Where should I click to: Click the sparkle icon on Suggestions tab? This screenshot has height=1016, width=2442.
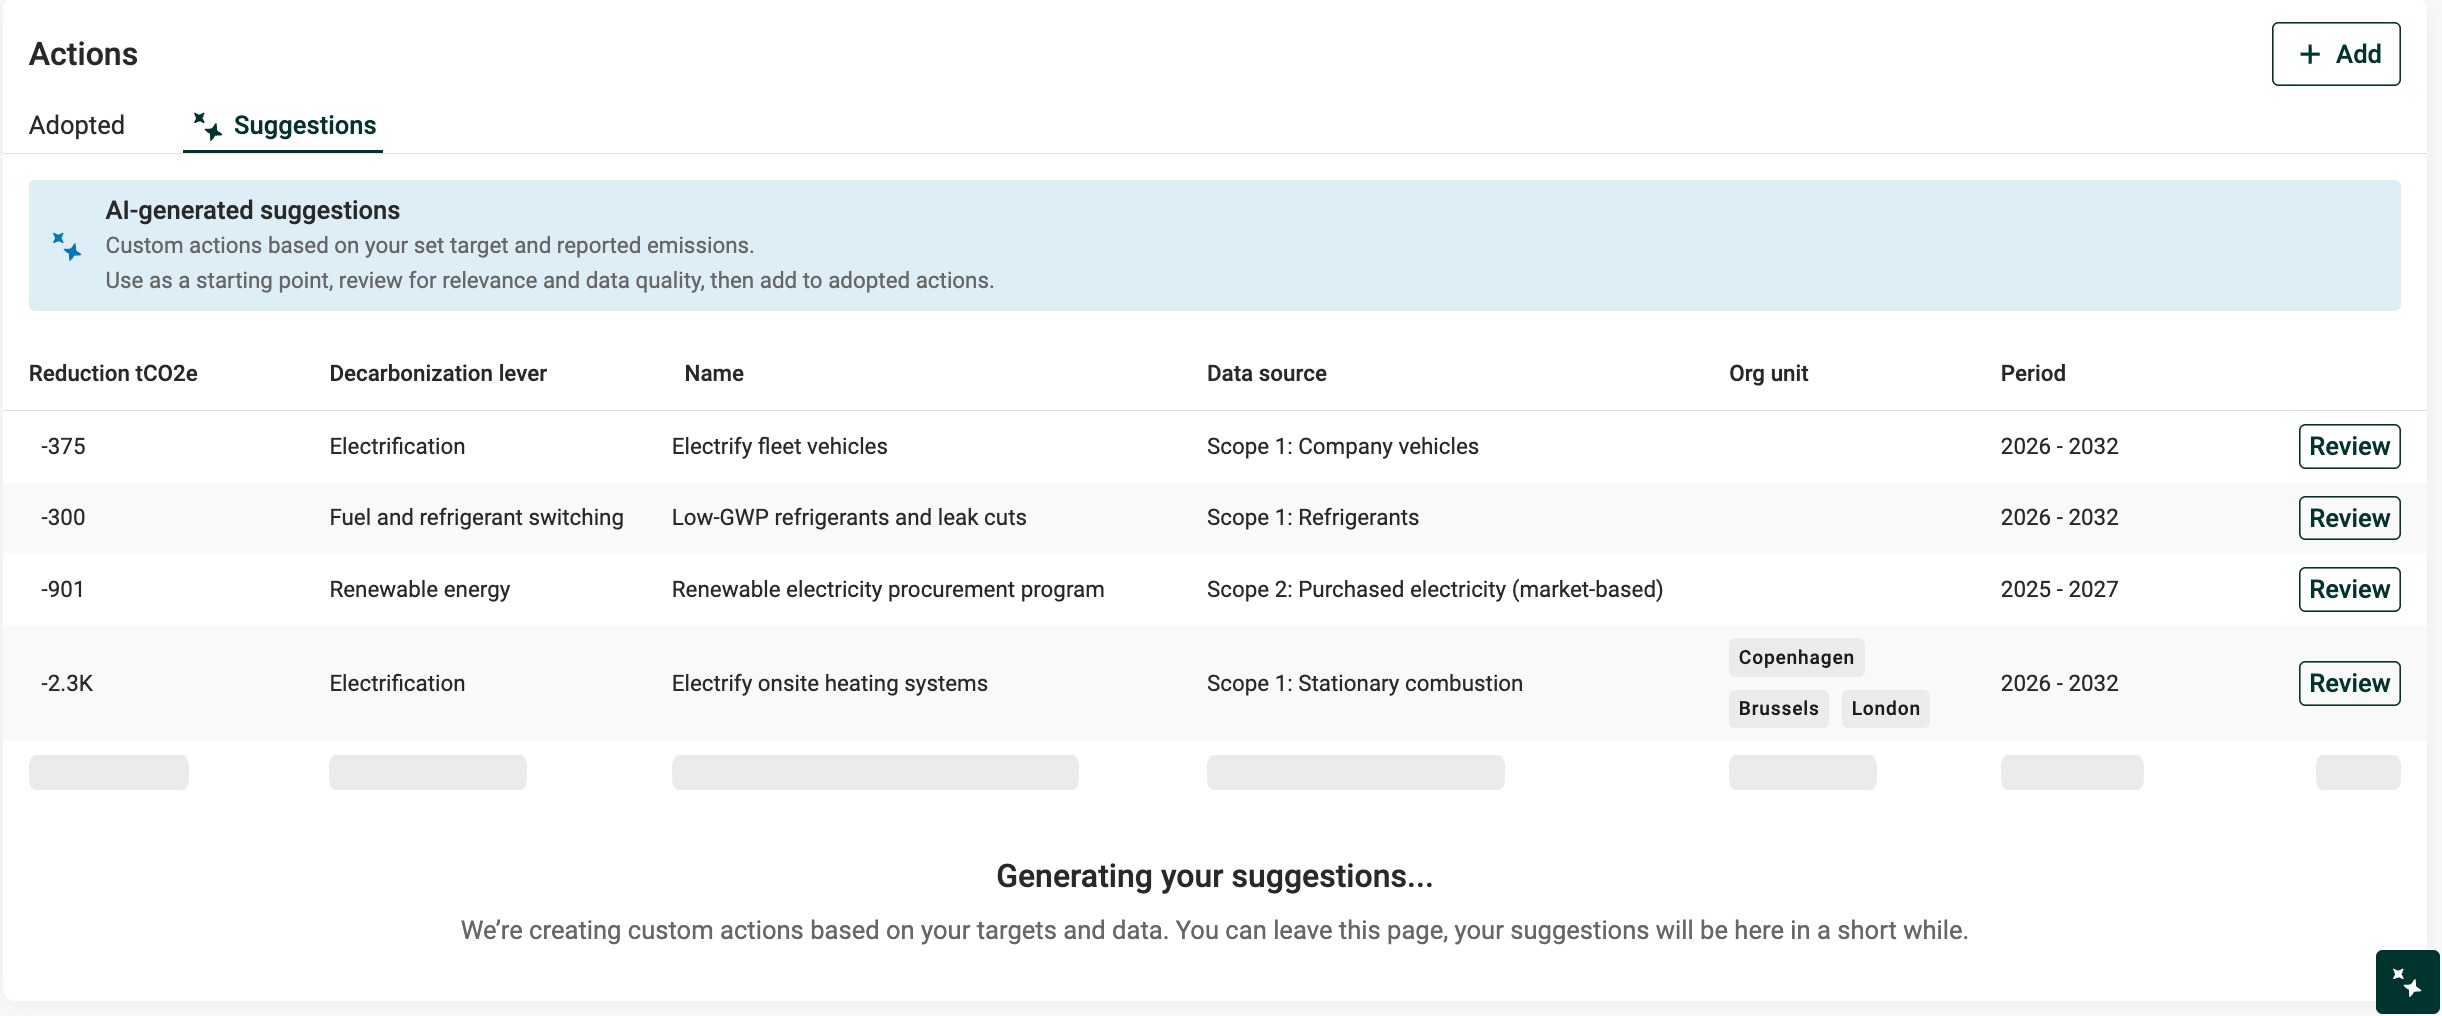tap(208, 126)
